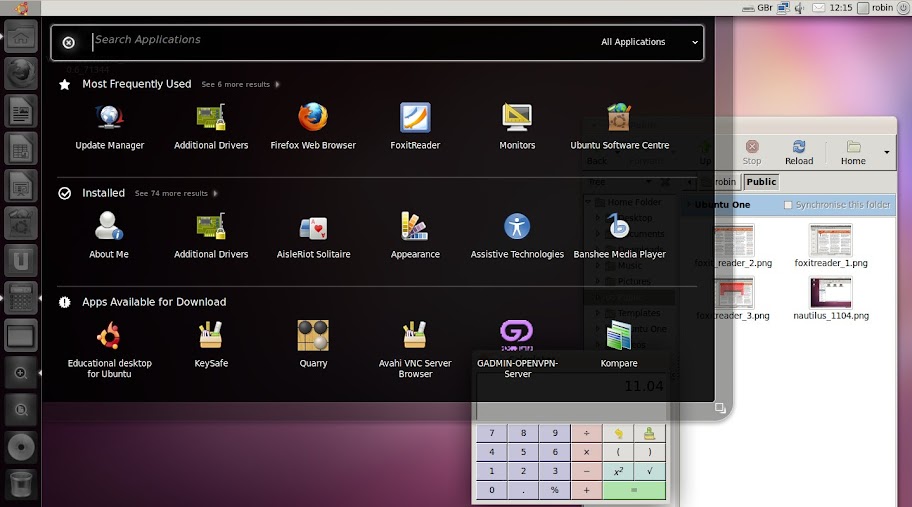Open Home Folder launcher icon
This screenshot has height=507, width=912.
pyautogui.click(x=21, y=37)
